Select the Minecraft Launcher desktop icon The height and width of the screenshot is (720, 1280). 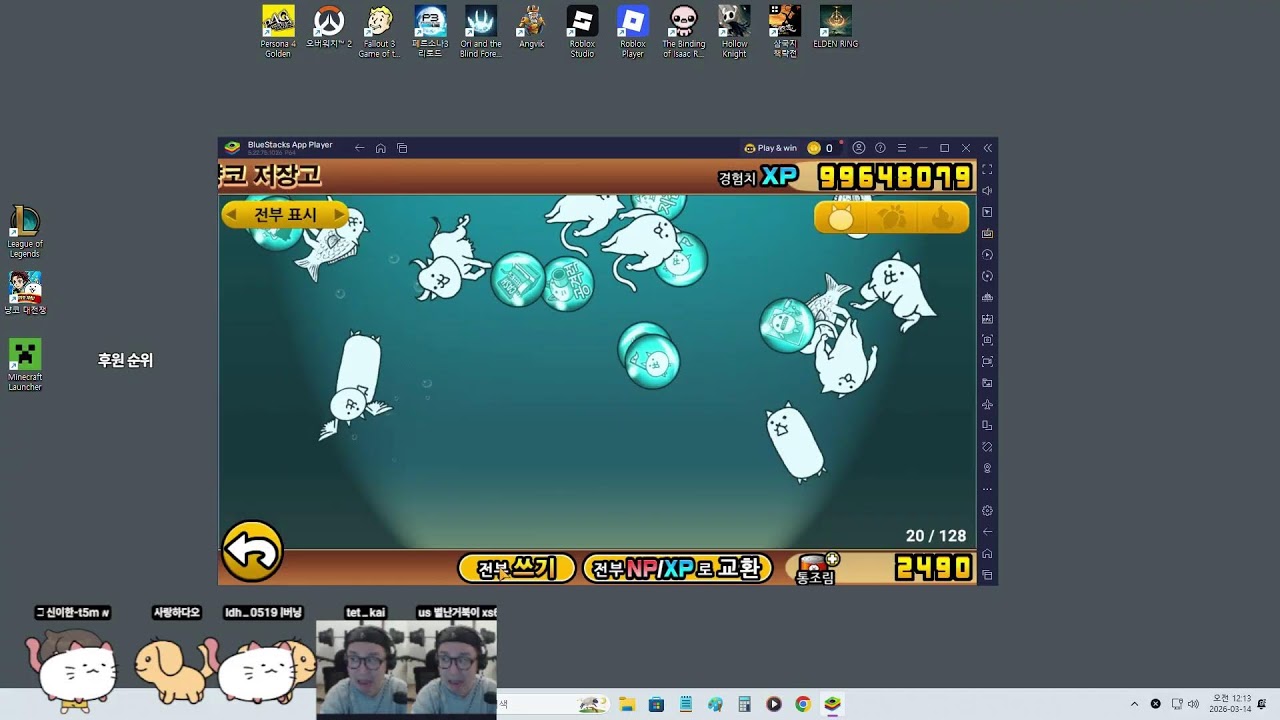click(25, 365)
